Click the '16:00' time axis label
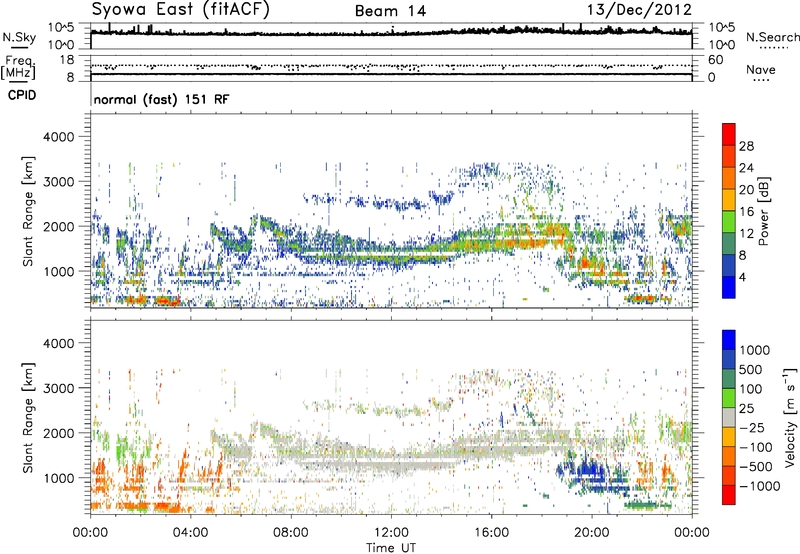Viewport: 800px width, 554px height. [491, 533]
